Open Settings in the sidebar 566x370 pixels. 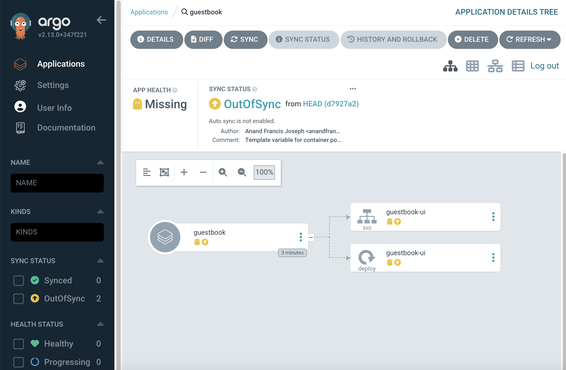coord(53,85)
